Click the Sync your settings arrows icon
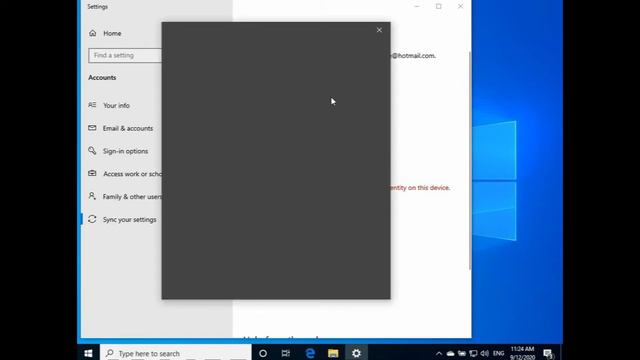640x360 pixels. [92, 219]
